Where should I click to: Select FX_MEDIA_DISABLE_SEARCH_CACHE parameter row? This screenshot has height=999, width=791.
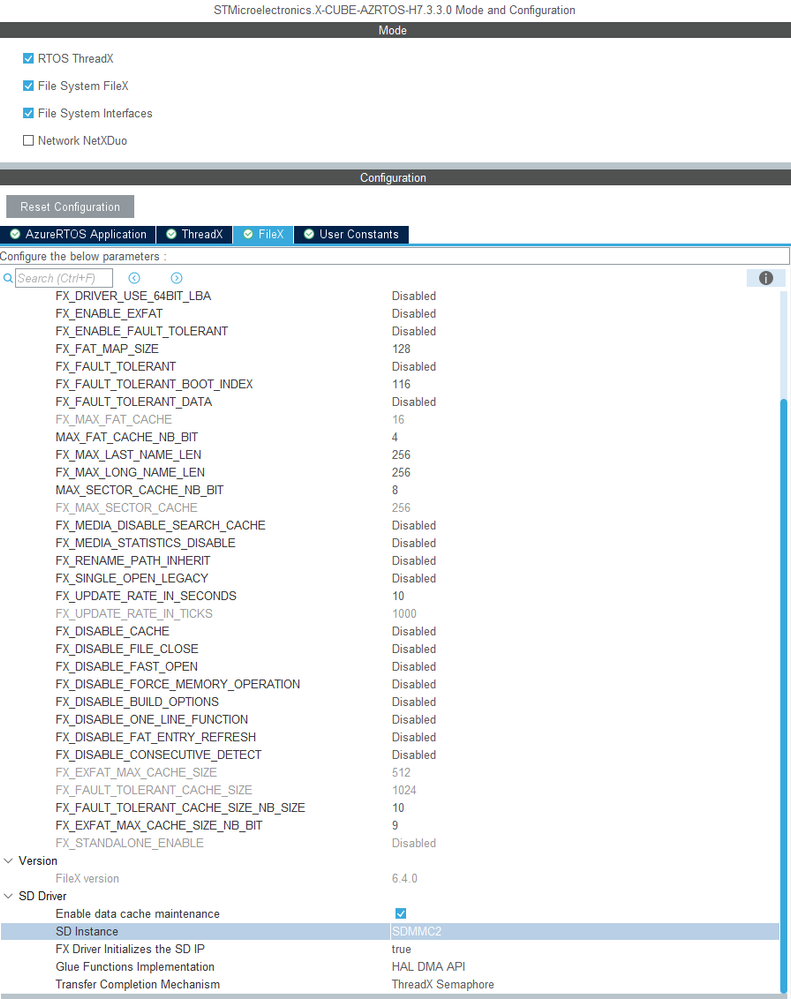pos(389,526)
